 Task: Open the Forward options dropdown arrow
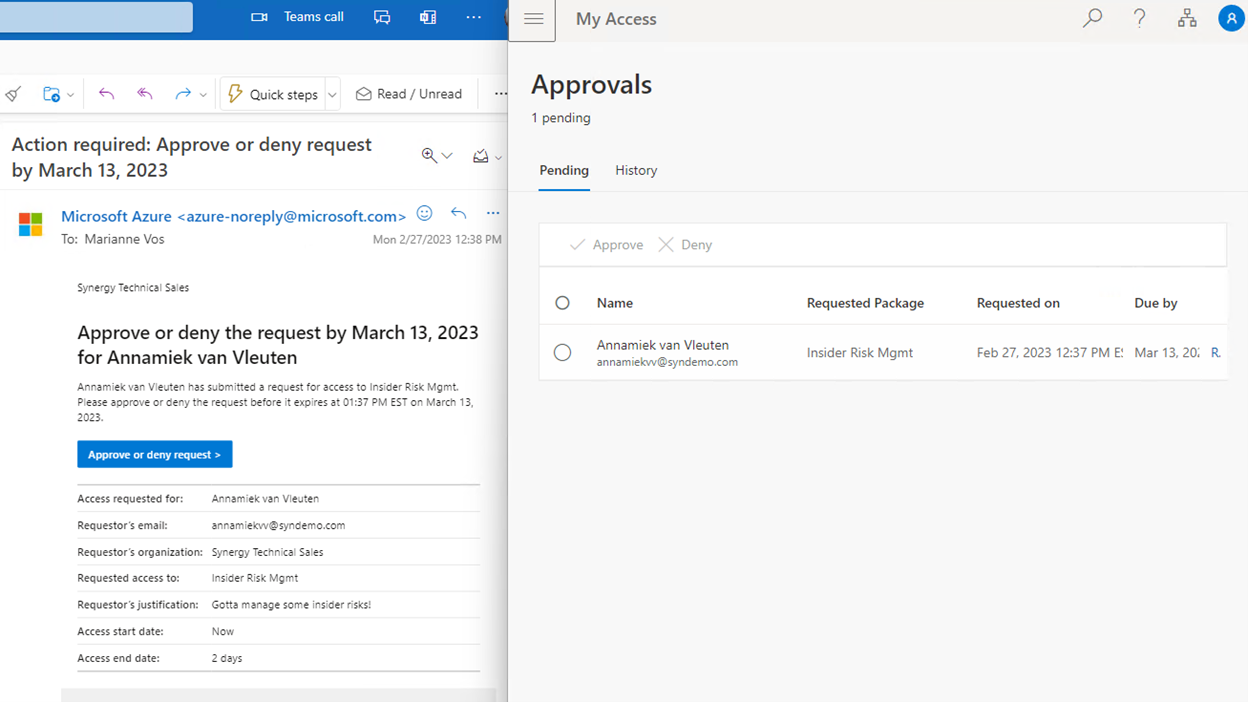tap(203, 95)
